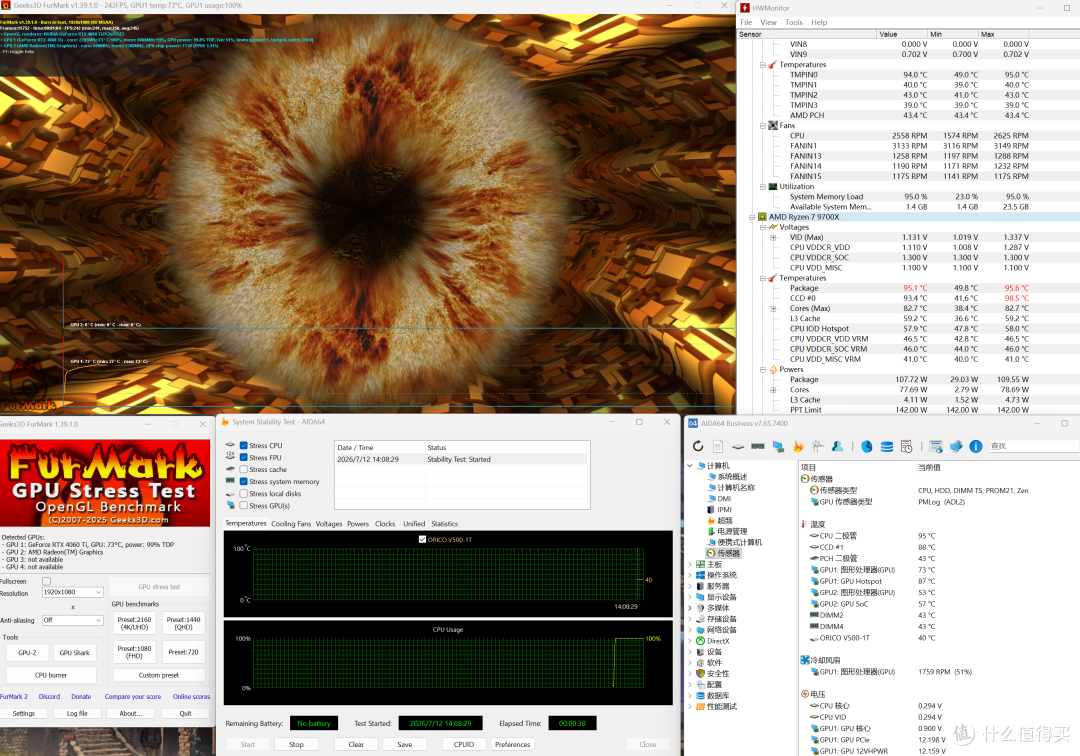Click the refresh icon in AIDA64 toolbar

698,446
